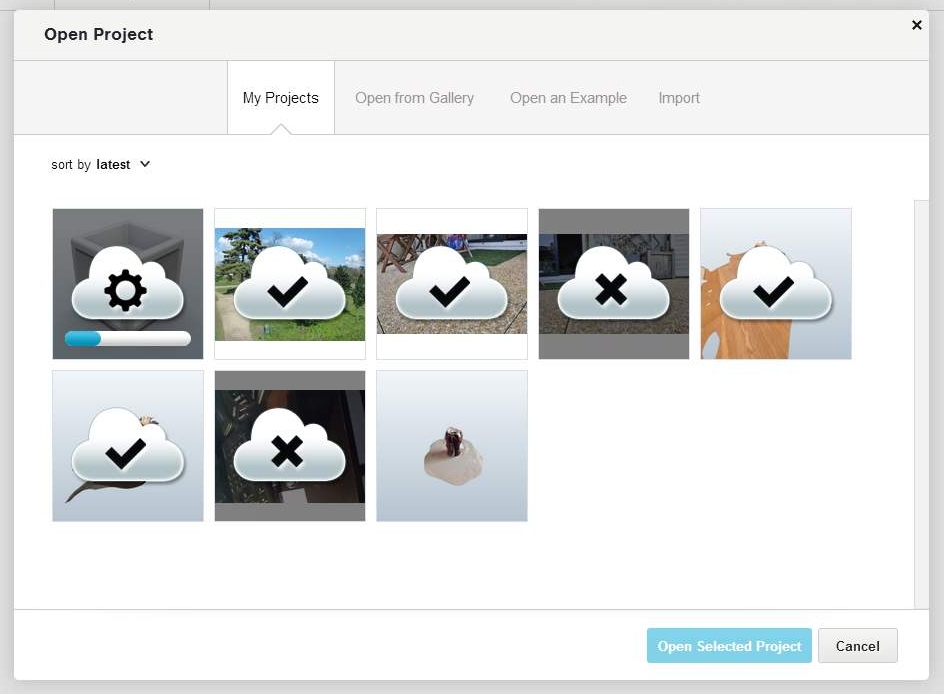Select the second-row project with checkmark cloud
The width and height of the screenshot is (944, 694).
[x=128, y=446]
